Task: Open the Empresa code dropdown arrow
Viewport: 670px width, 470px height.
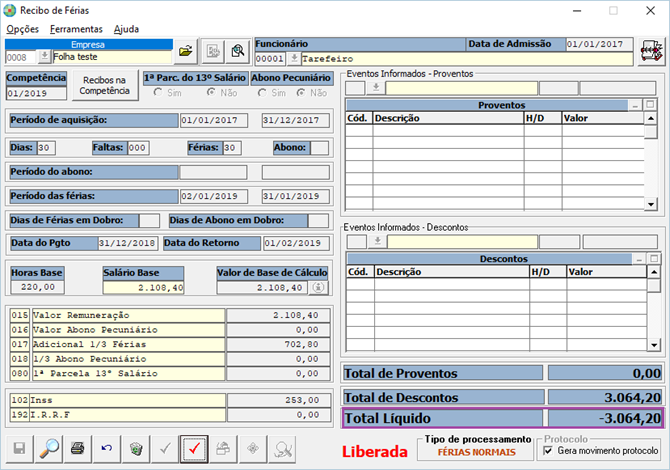Action: click(44, 57)
